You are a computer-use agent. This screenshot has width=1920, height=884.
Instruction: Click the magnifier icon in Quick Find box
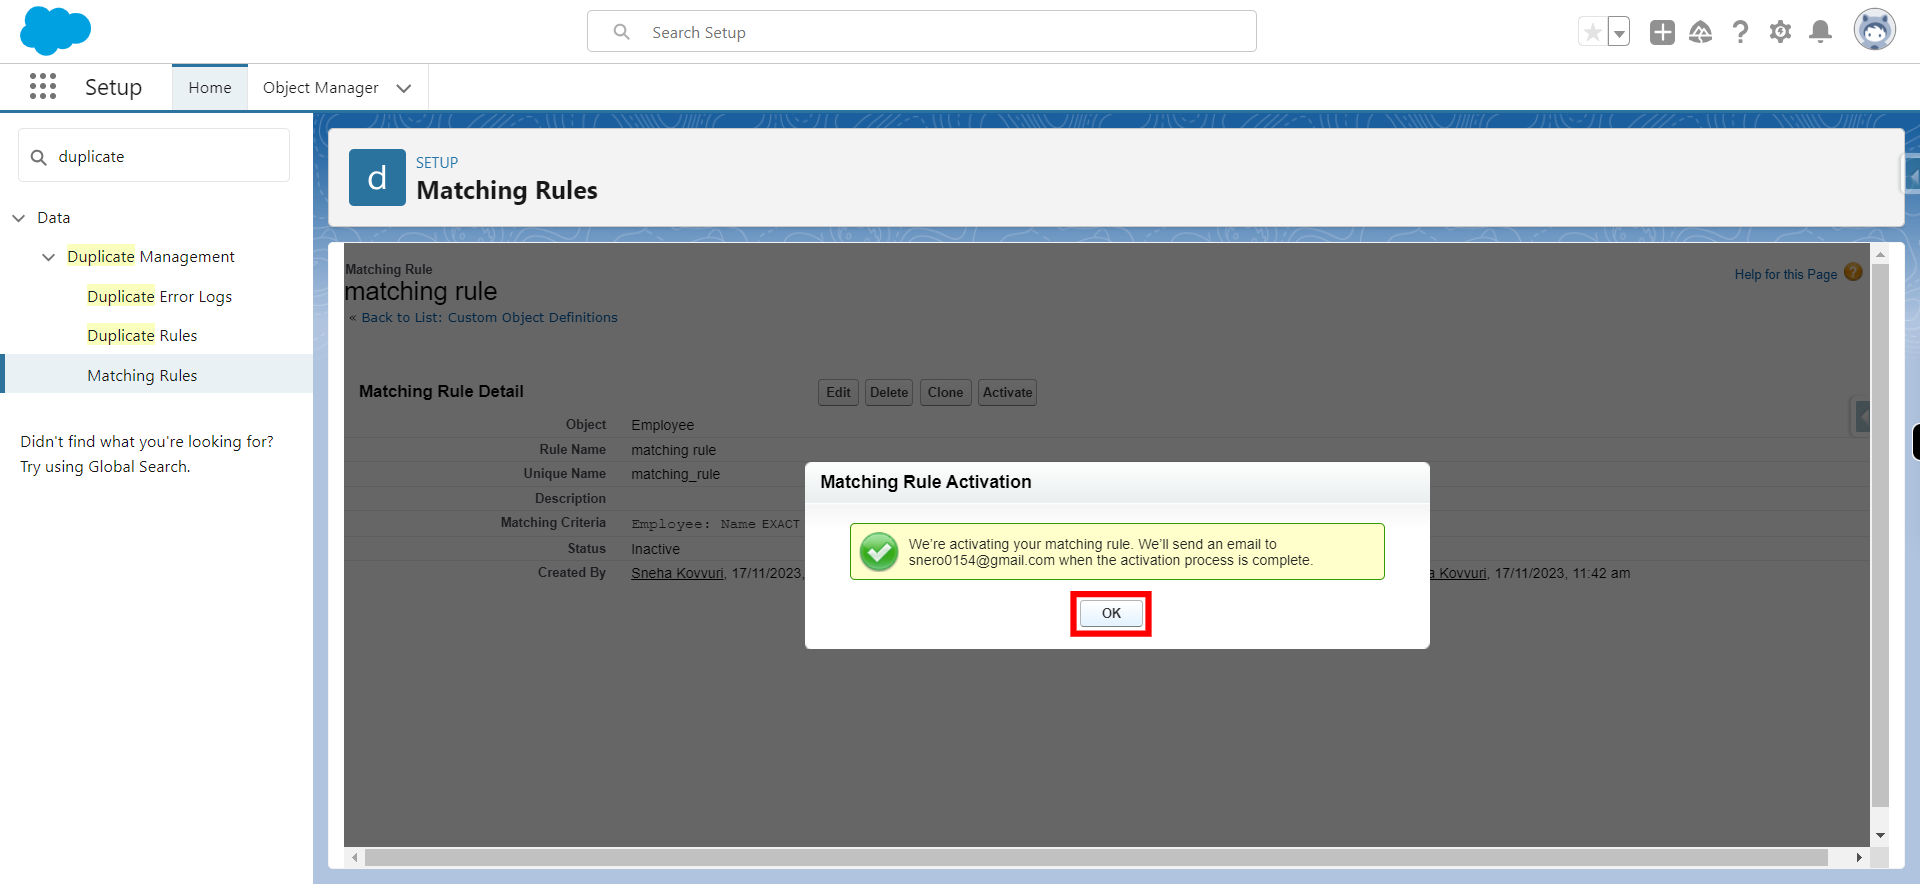tap(39, 157)
